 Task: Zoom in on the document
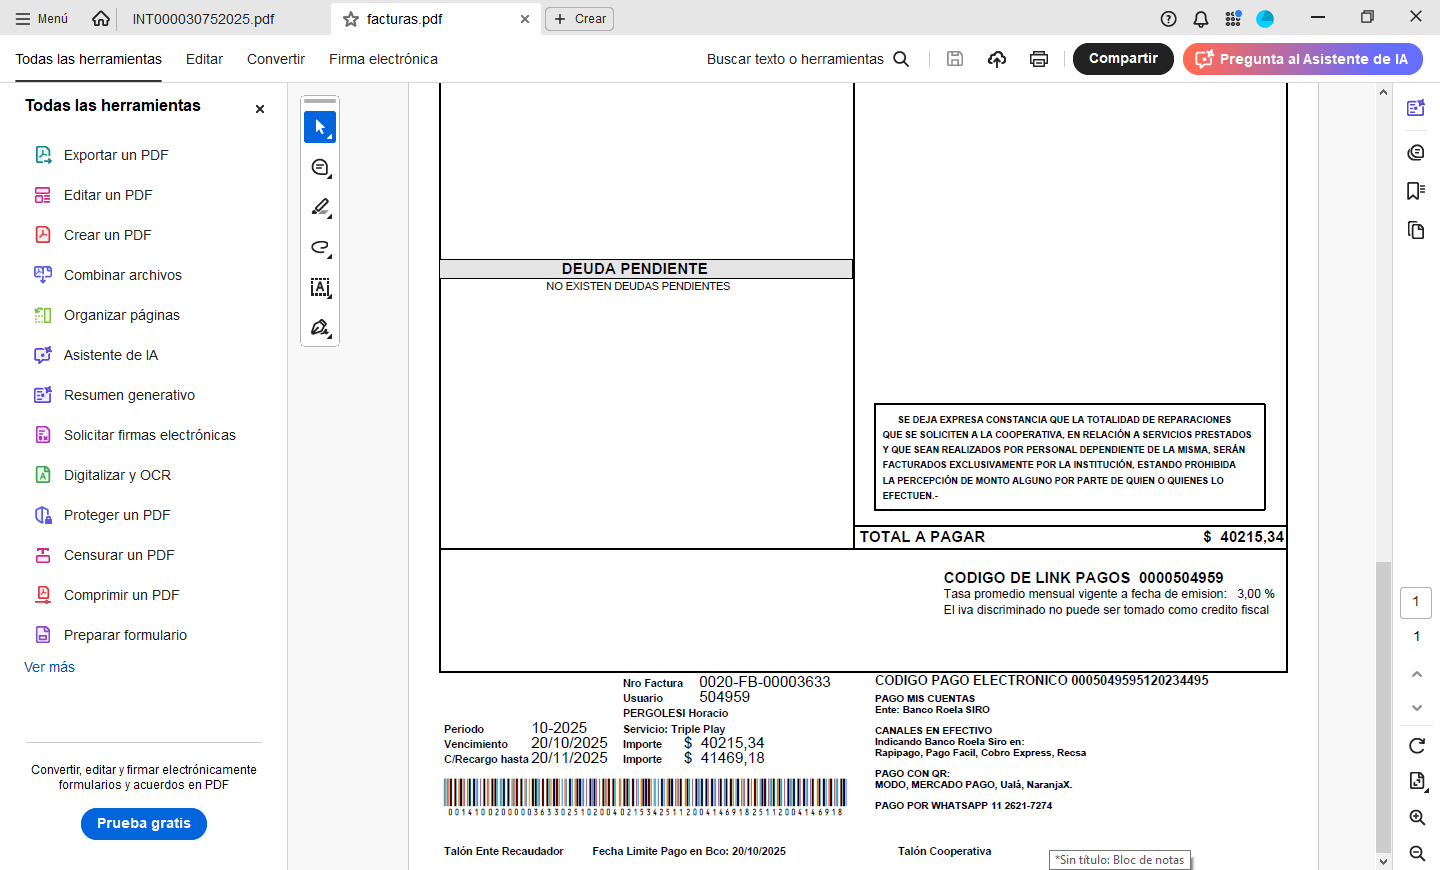click(x=1416, y=817)
